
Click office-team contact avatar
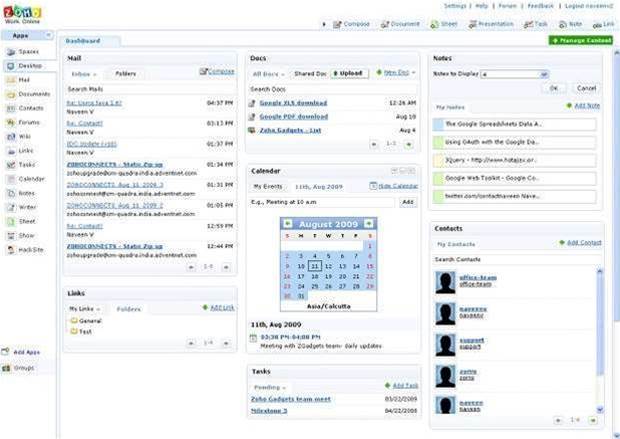point(445,283)
